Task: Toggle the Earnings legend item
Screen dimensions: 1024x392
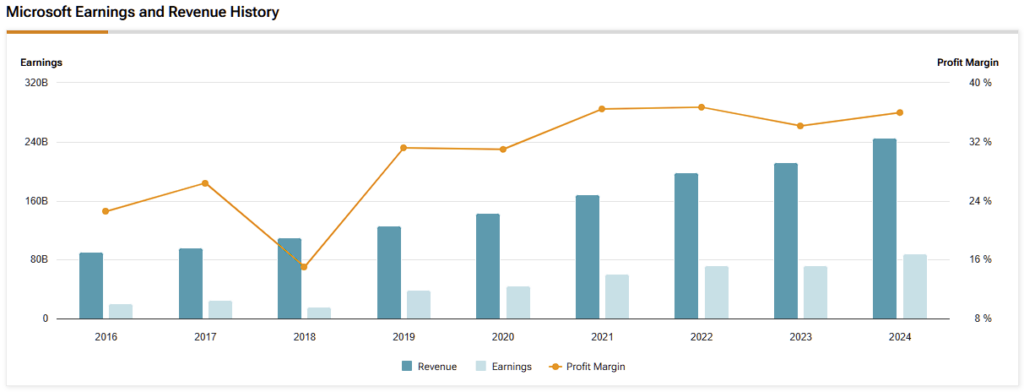Action: (x=504, y=367)
